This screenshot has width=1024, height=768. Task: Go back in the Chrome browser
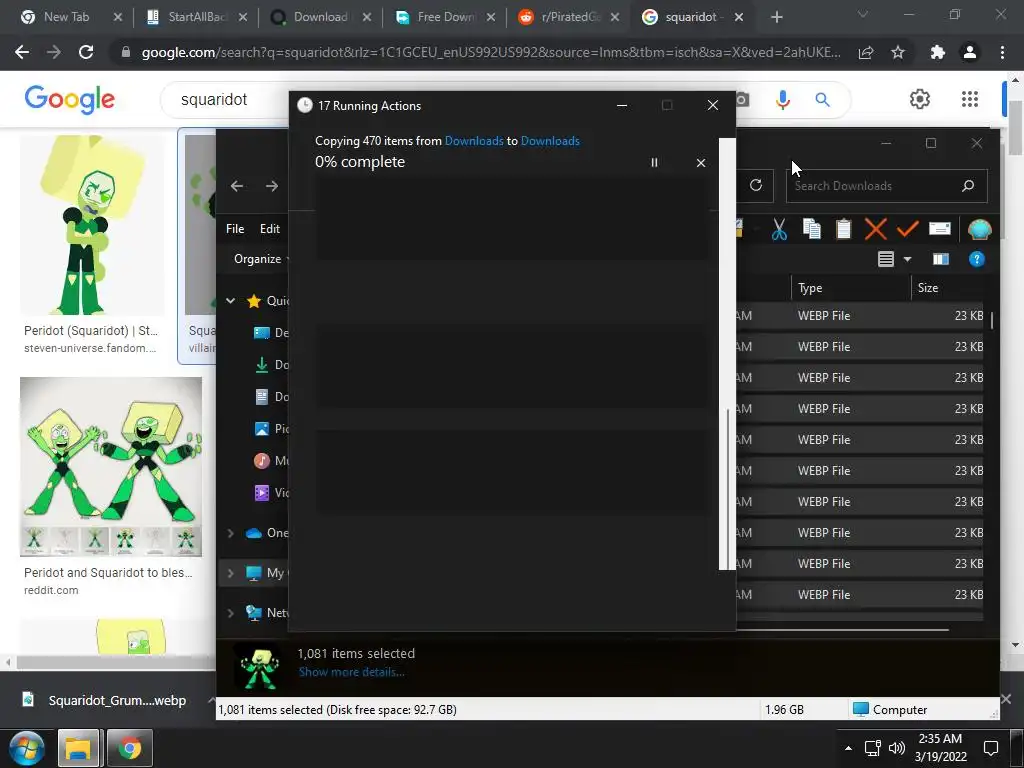click(x=22, y=52)
